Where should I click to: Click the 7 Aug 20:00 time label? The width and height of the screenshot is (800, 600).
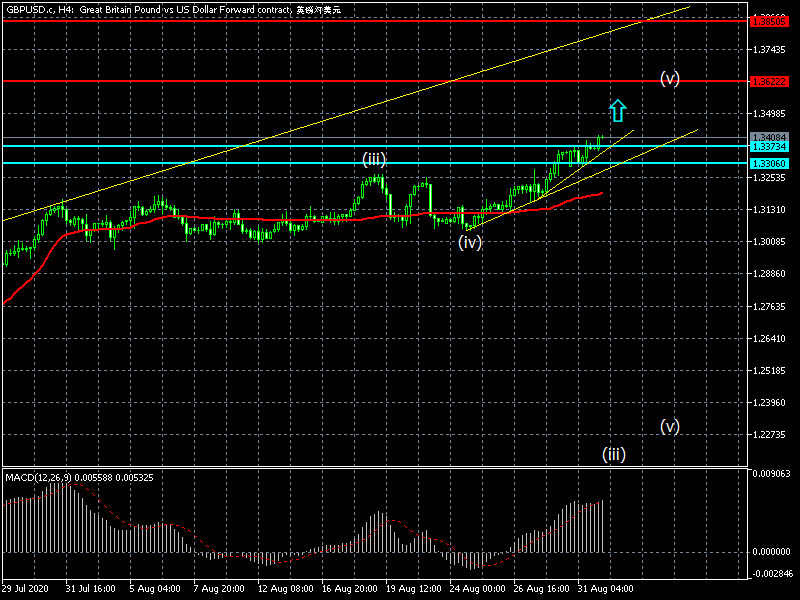pos(219,589)
